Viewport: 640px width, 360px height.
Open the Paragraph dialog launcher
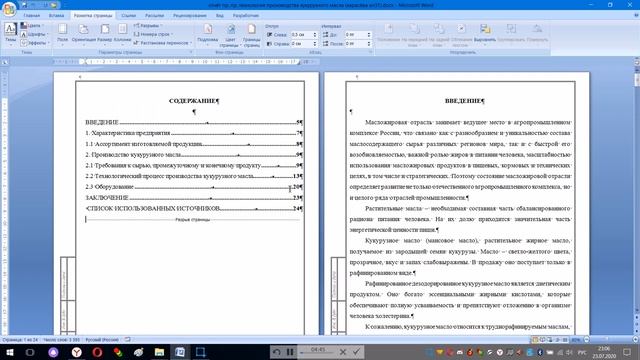(x=371, y=52)
